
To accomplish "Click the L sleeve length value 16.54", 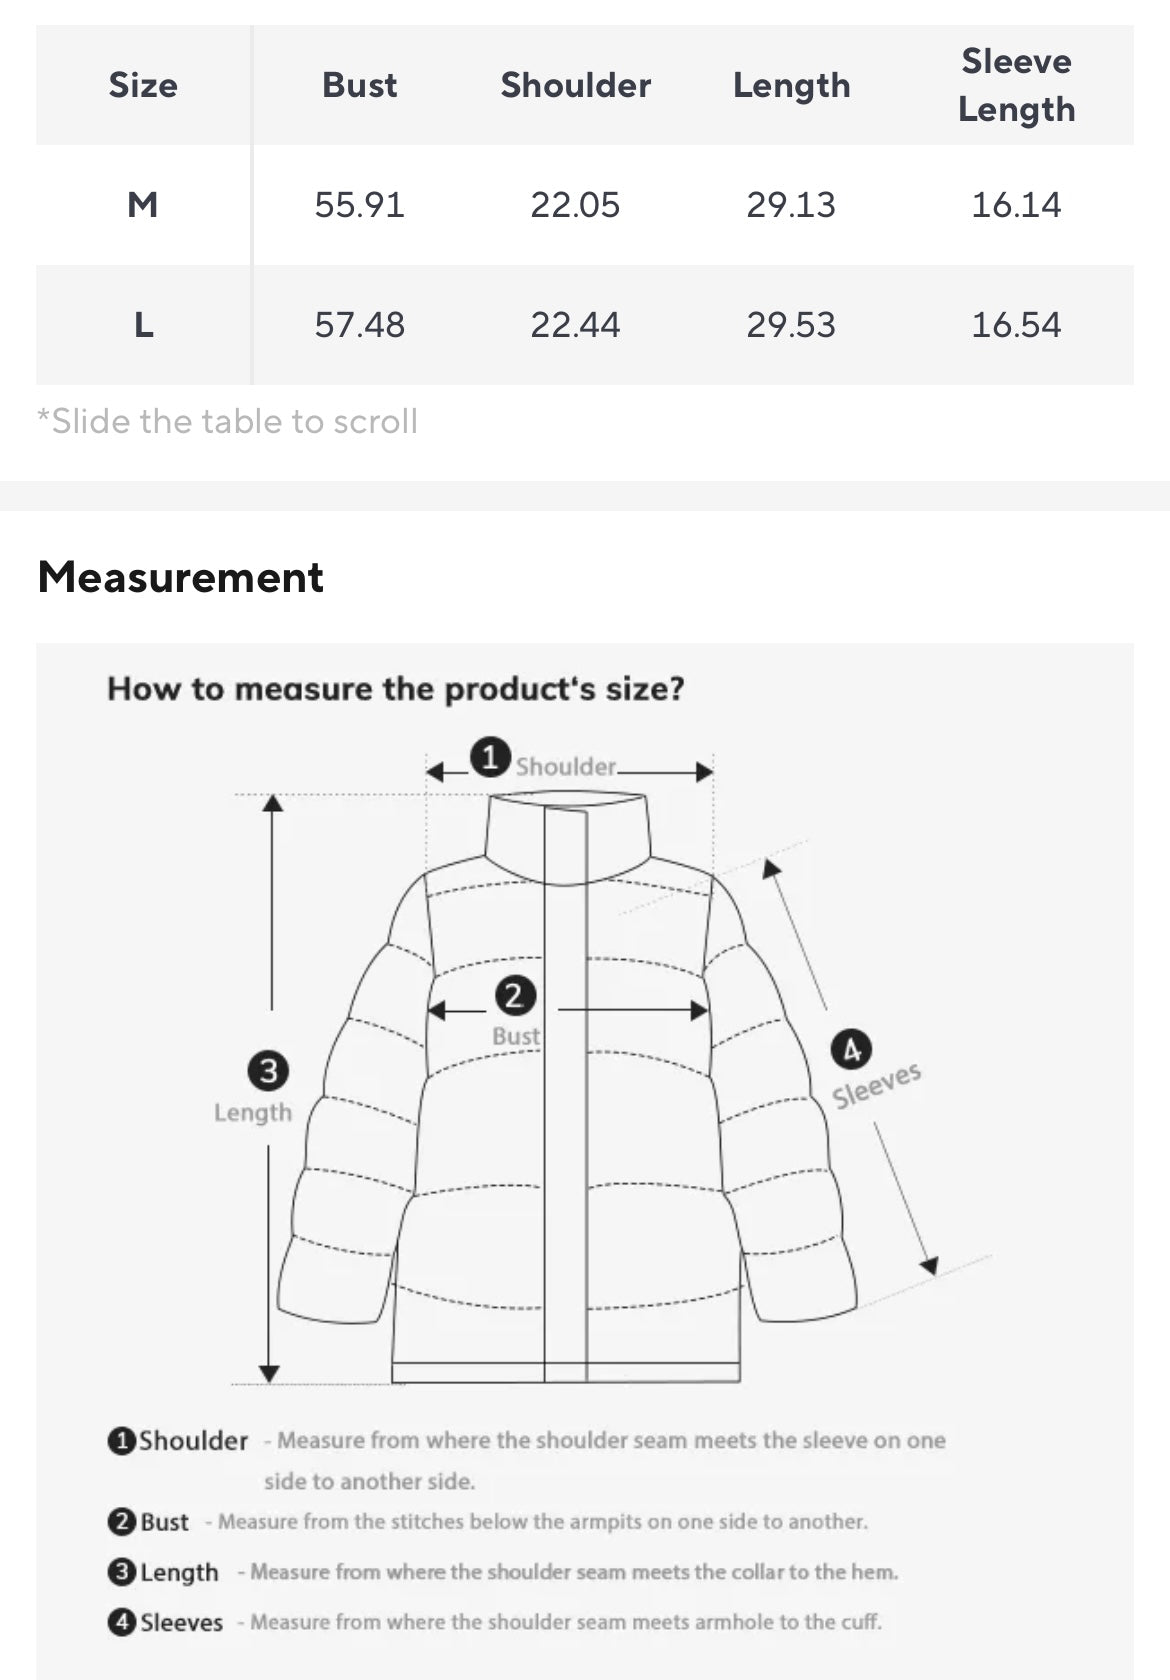I will click(1016, 325).
